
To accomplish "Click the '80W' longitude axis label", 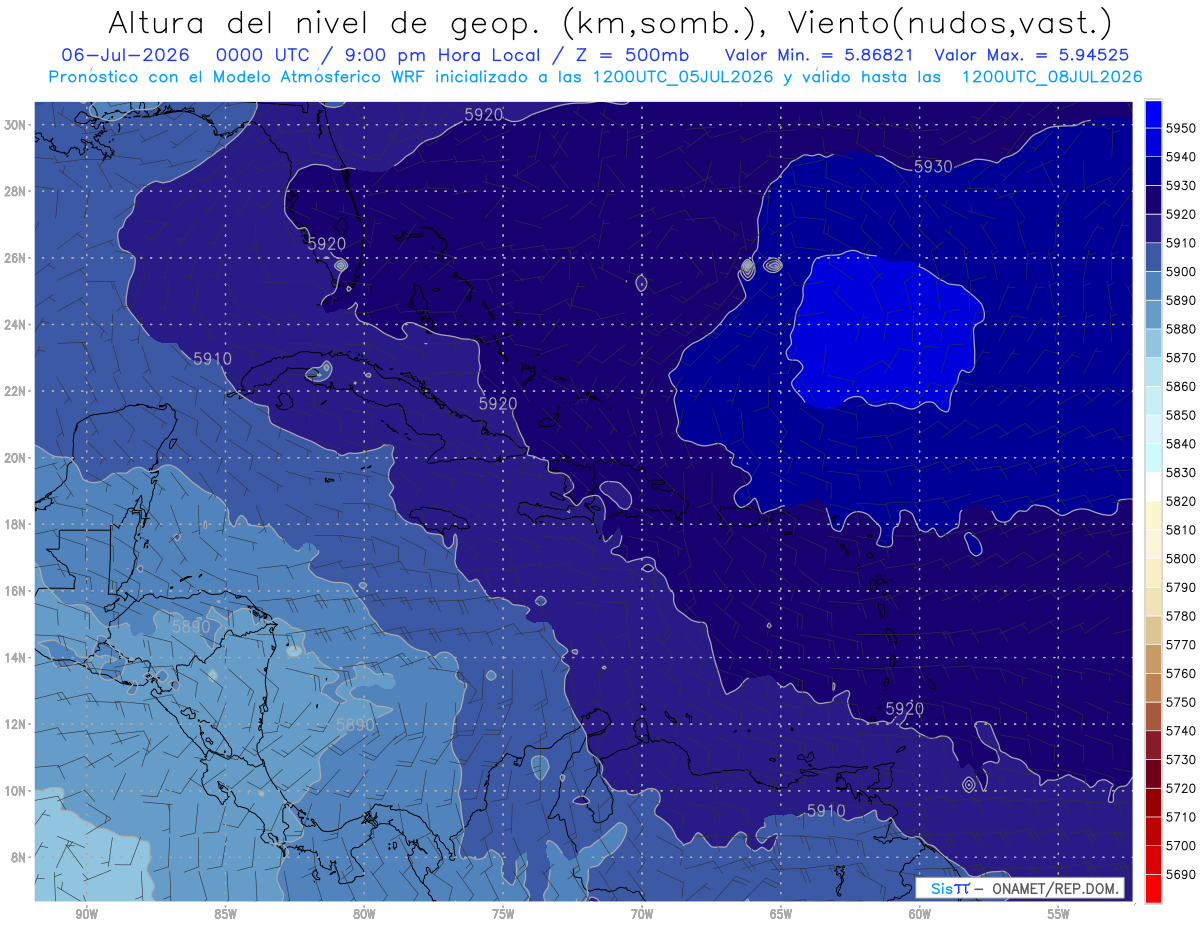I will (x=364, y=914).
